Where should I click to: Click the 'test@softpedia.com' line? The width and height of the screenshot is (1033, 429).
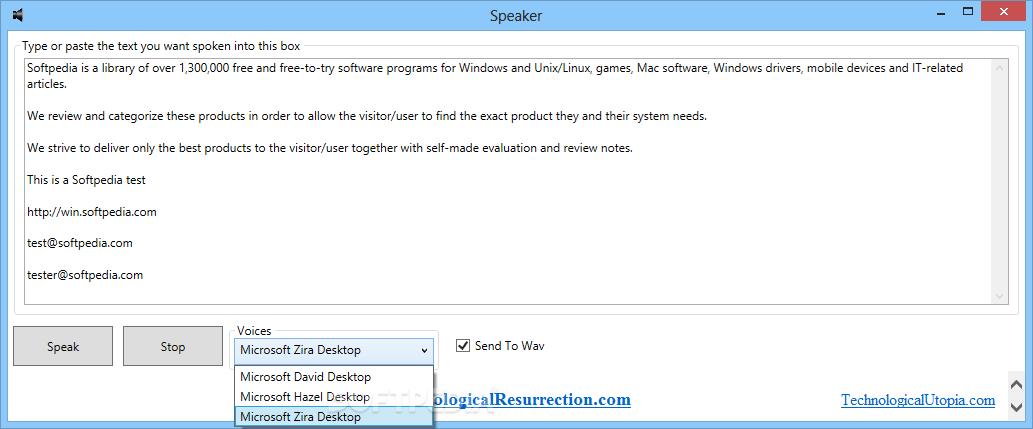(80, 243)
